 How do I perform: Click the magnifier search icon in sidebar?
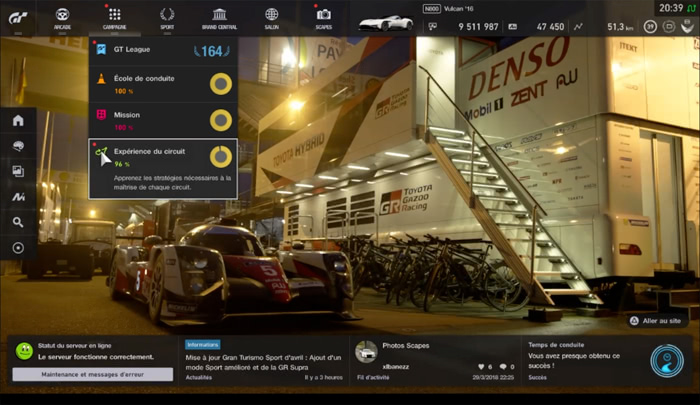[18, 222]
